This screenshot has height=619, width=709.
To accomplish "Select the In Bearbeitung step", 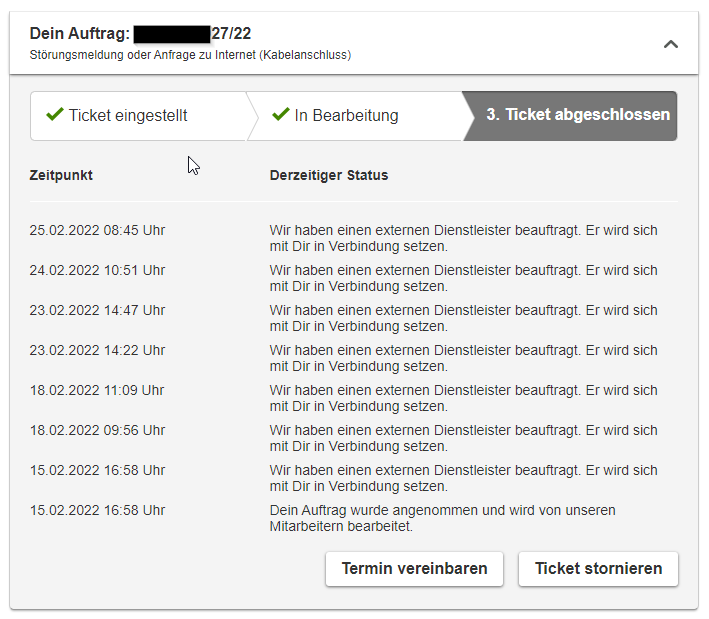I will [346, 116].
